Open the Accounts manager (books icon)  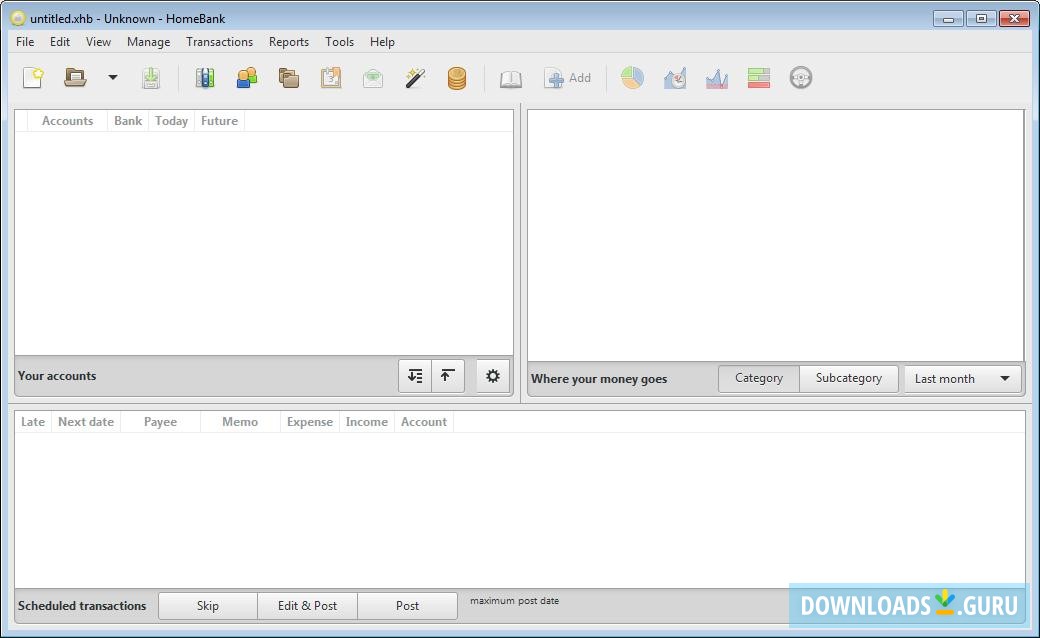click(x=205, y=78)
